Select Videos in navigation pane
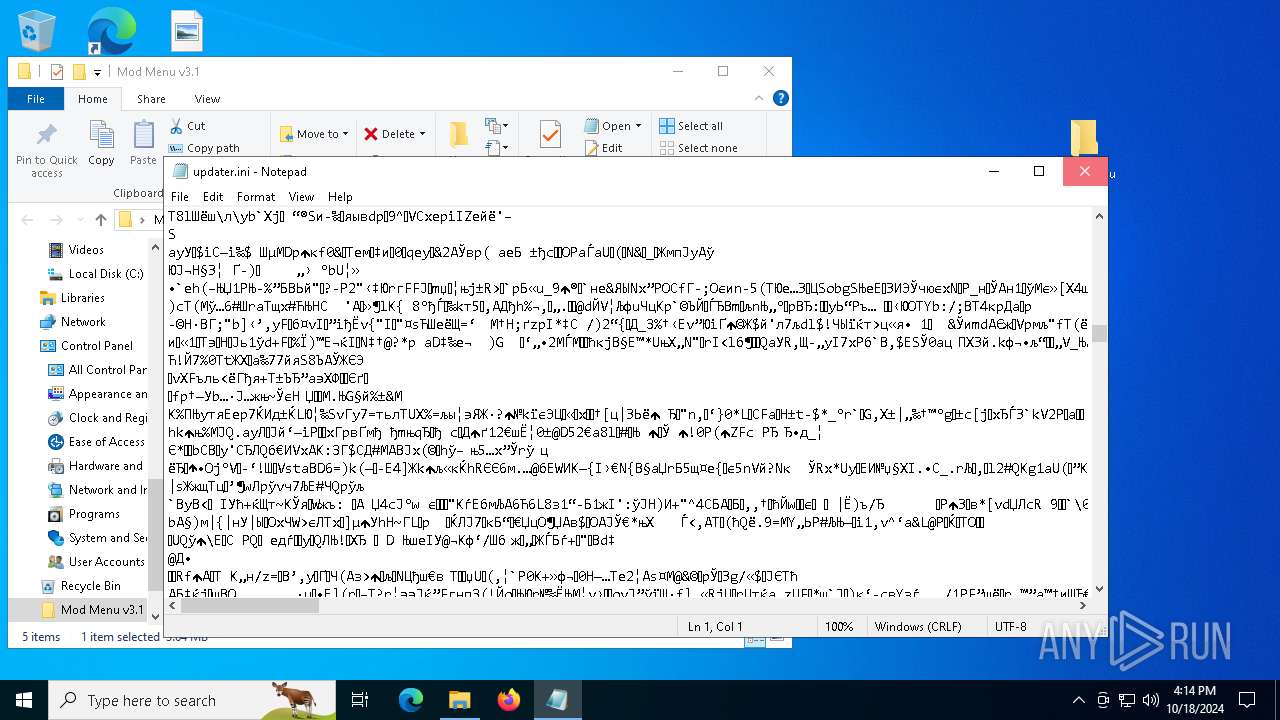The width and height of the screenshot is (1280, 720). [x=86, y=250]
